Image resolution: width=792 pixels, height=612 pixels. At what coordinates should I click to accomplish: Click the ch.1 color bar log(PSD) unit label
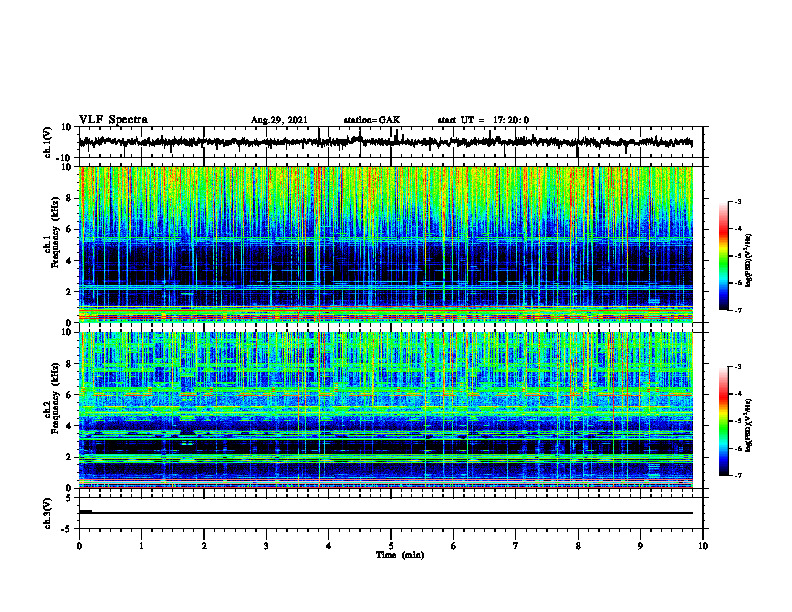749,260
